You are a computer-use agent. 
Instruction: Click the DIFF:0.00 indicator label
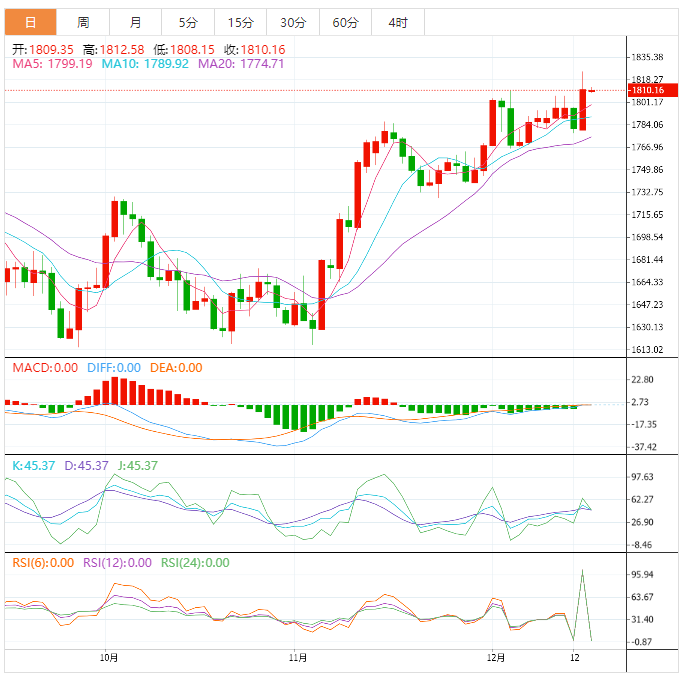pyautogui.click(x=114, y=368)
